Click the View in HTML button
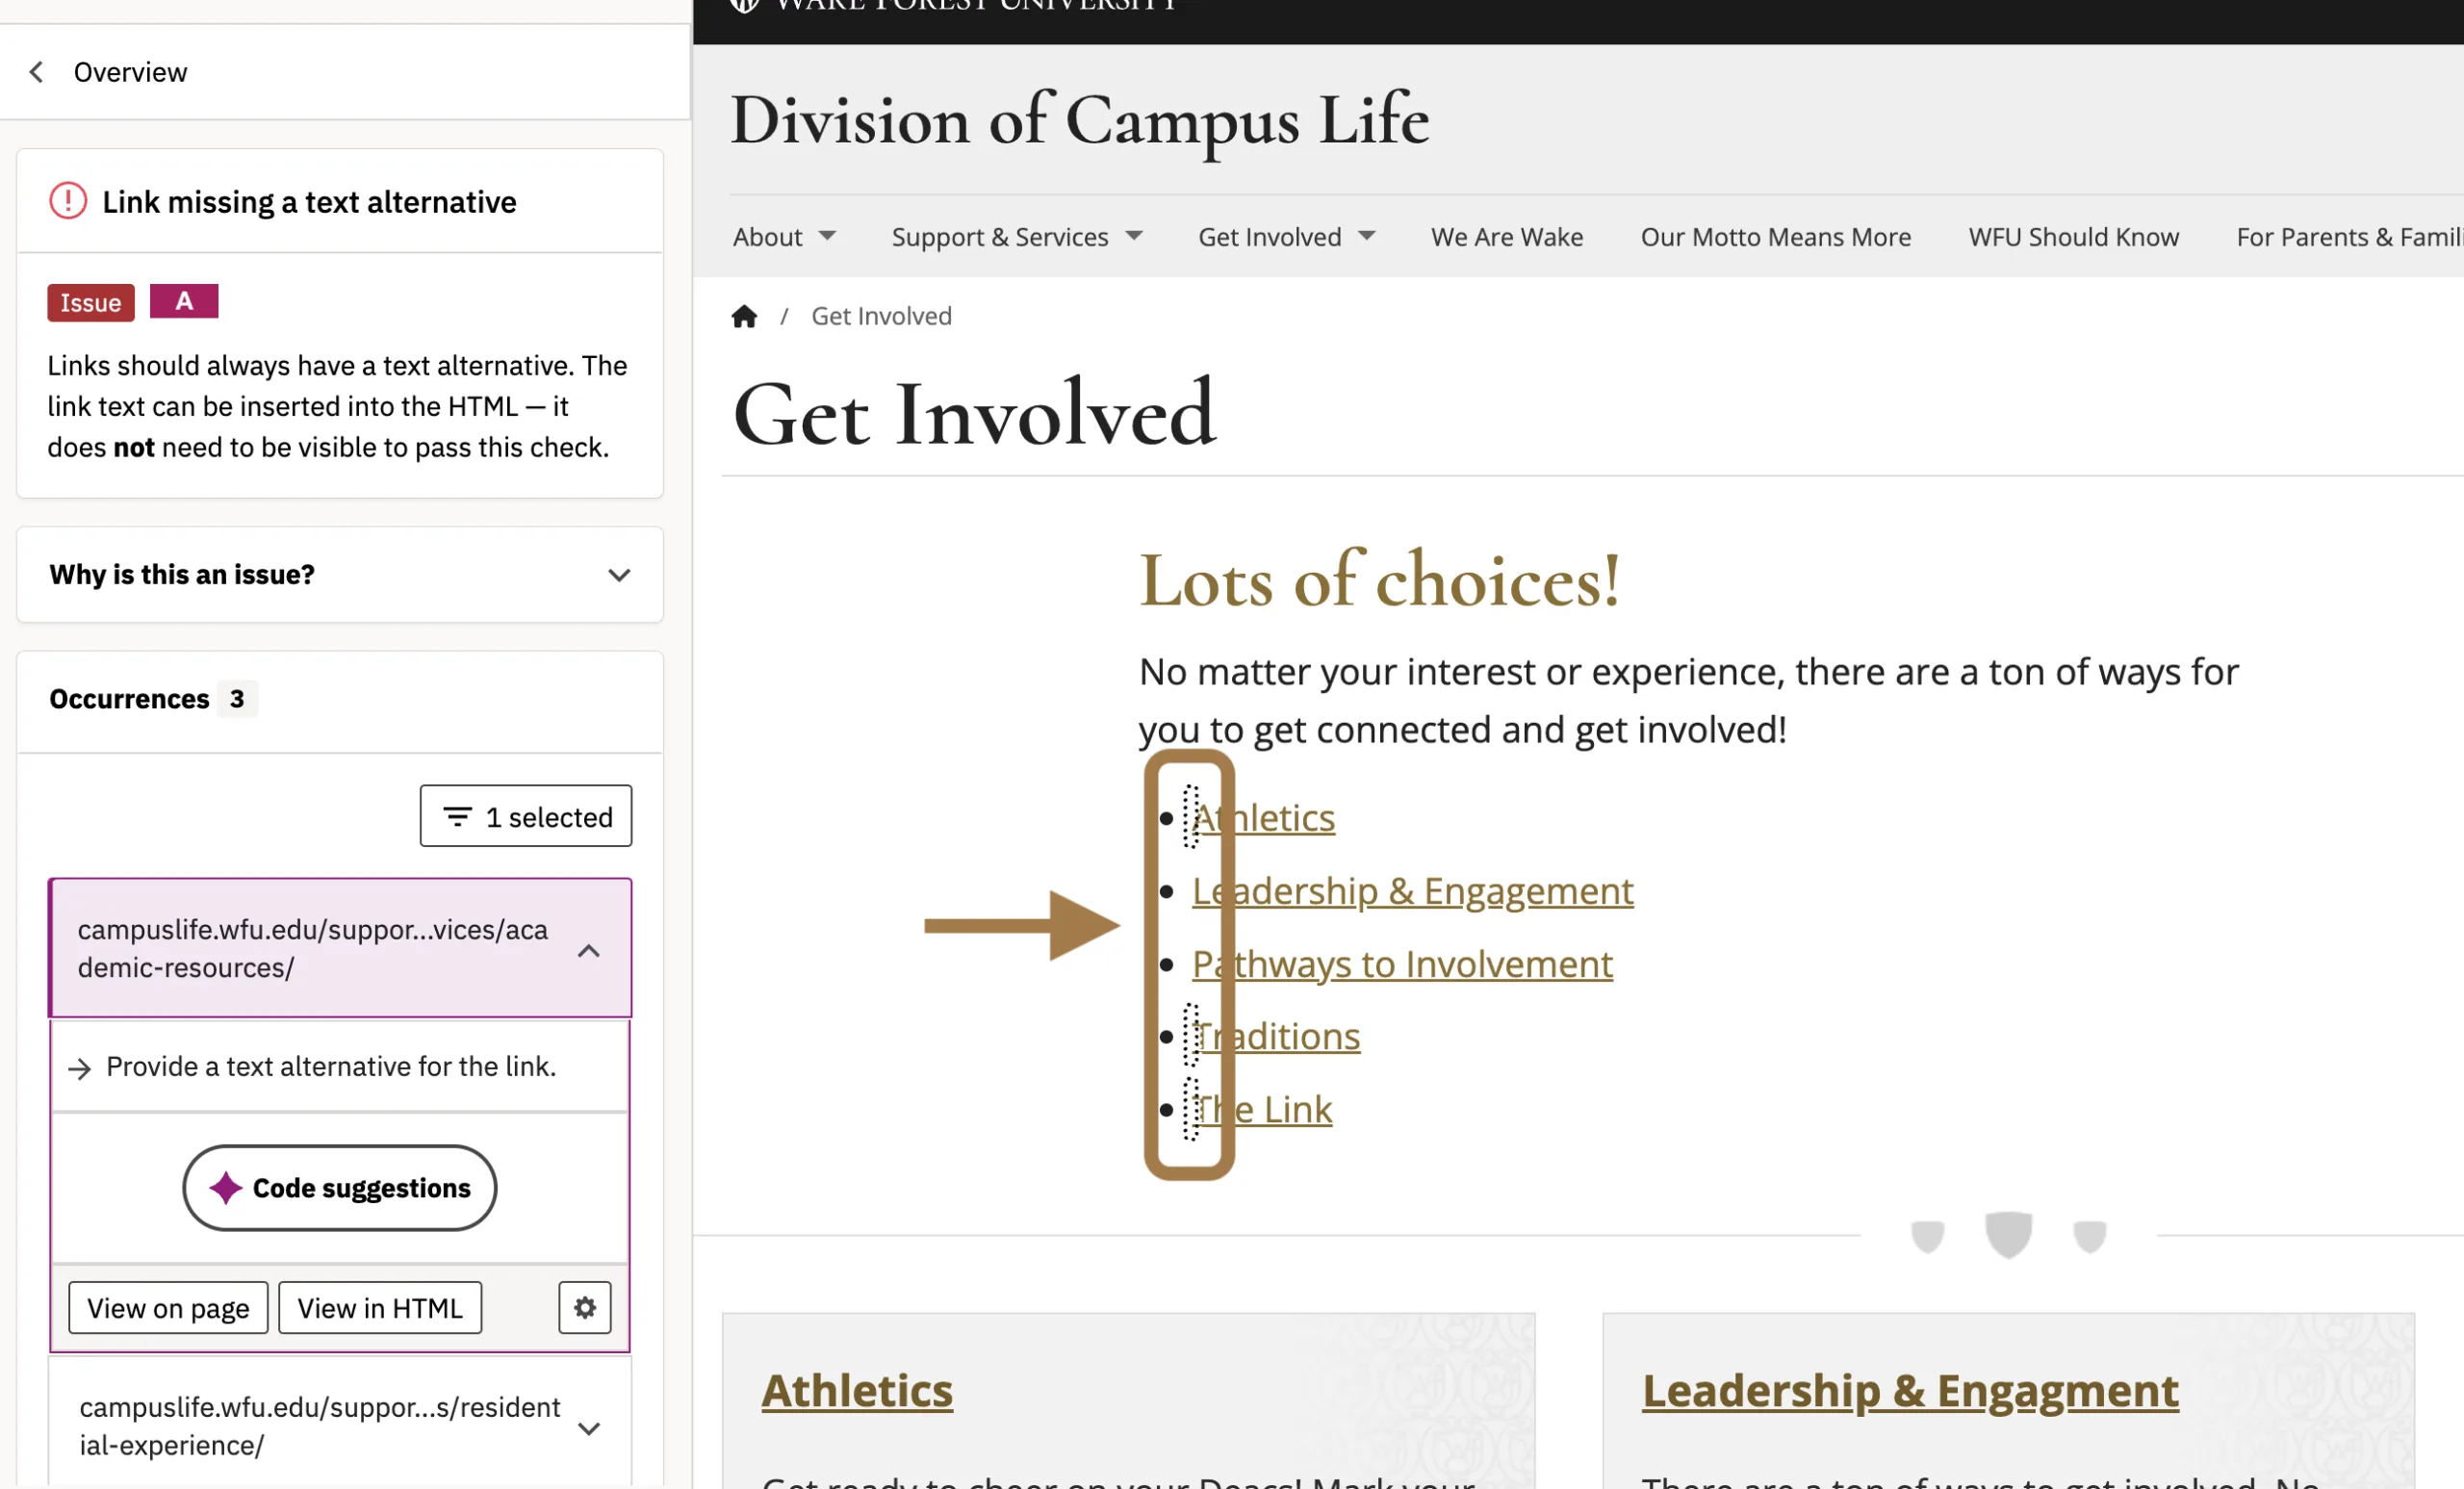 tap(380, 1307)
